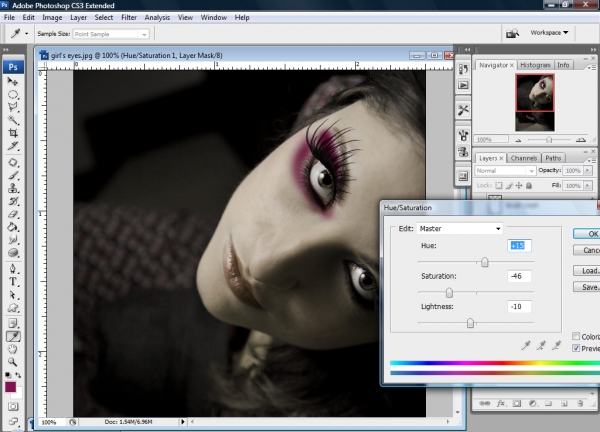Select the Custom Shape tool

point(13,308)
